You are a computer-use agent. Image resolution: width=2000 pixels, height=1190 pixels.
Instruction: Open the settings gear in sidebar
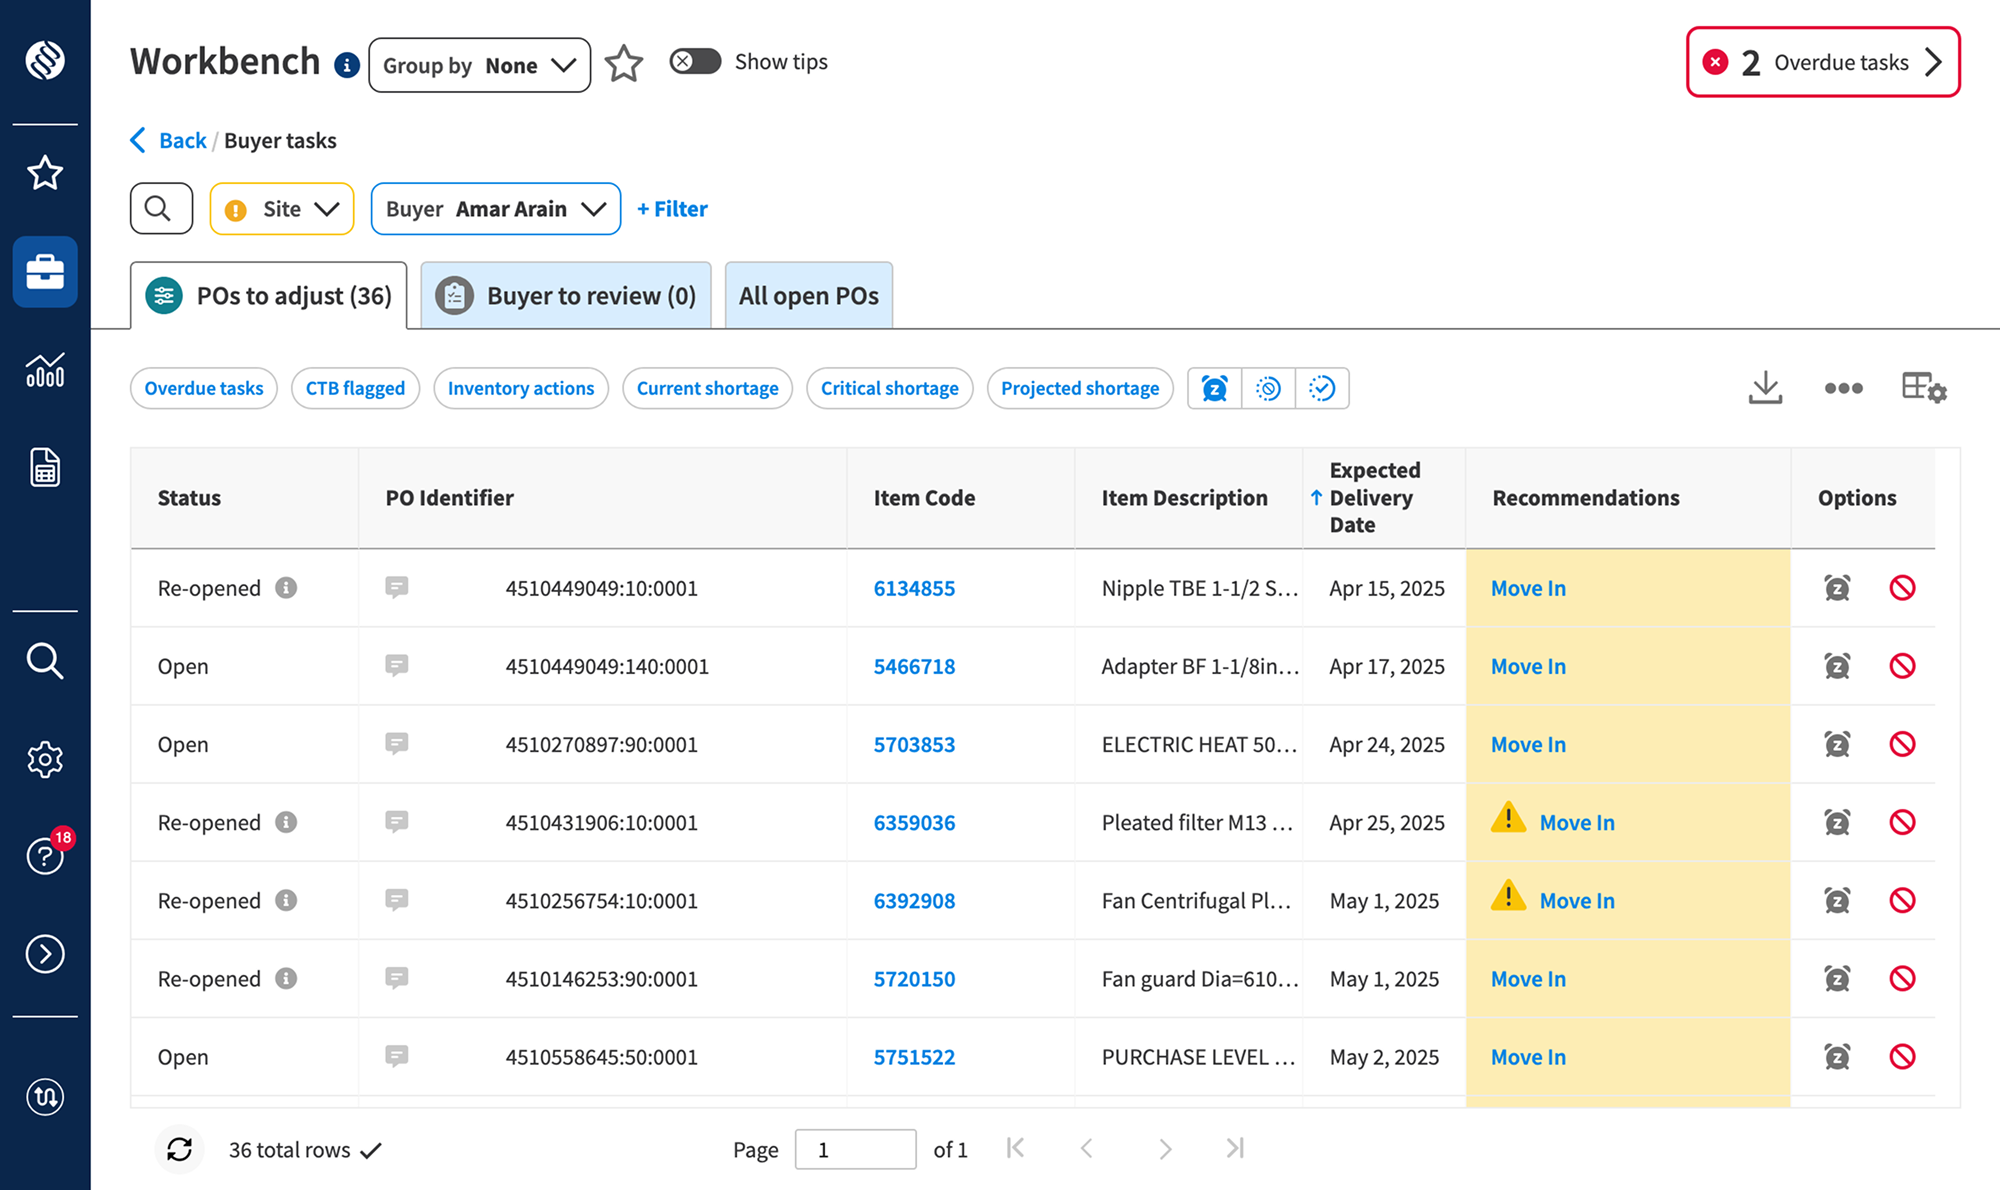click(x=45, y=760)
